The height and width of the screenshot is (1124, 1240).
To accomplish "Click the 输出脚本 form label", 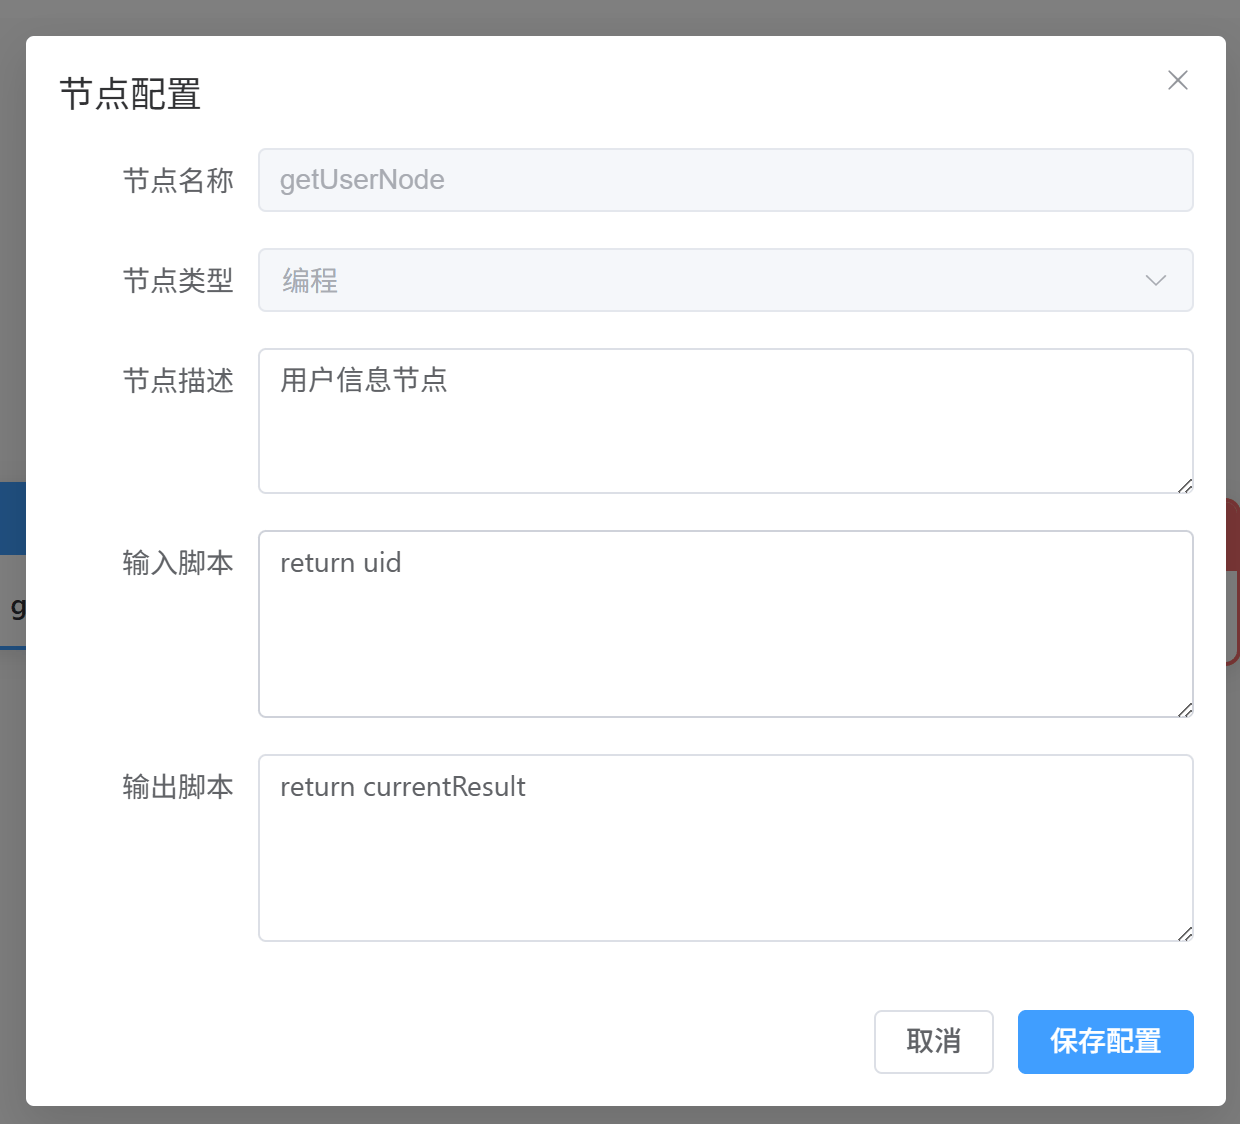I will click(x=178, y=786).
